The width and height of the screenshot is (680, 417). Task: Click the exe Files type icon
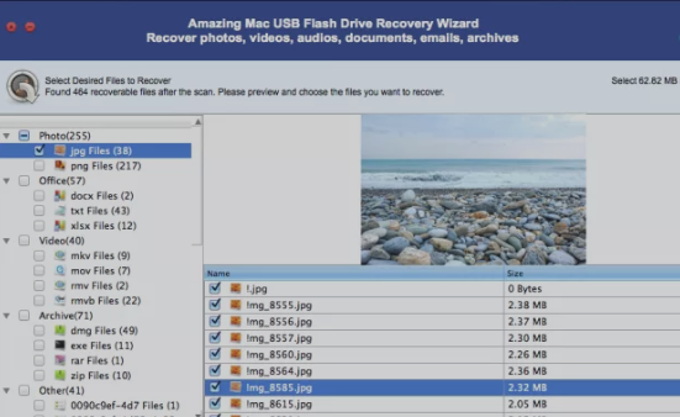point(60,345)
